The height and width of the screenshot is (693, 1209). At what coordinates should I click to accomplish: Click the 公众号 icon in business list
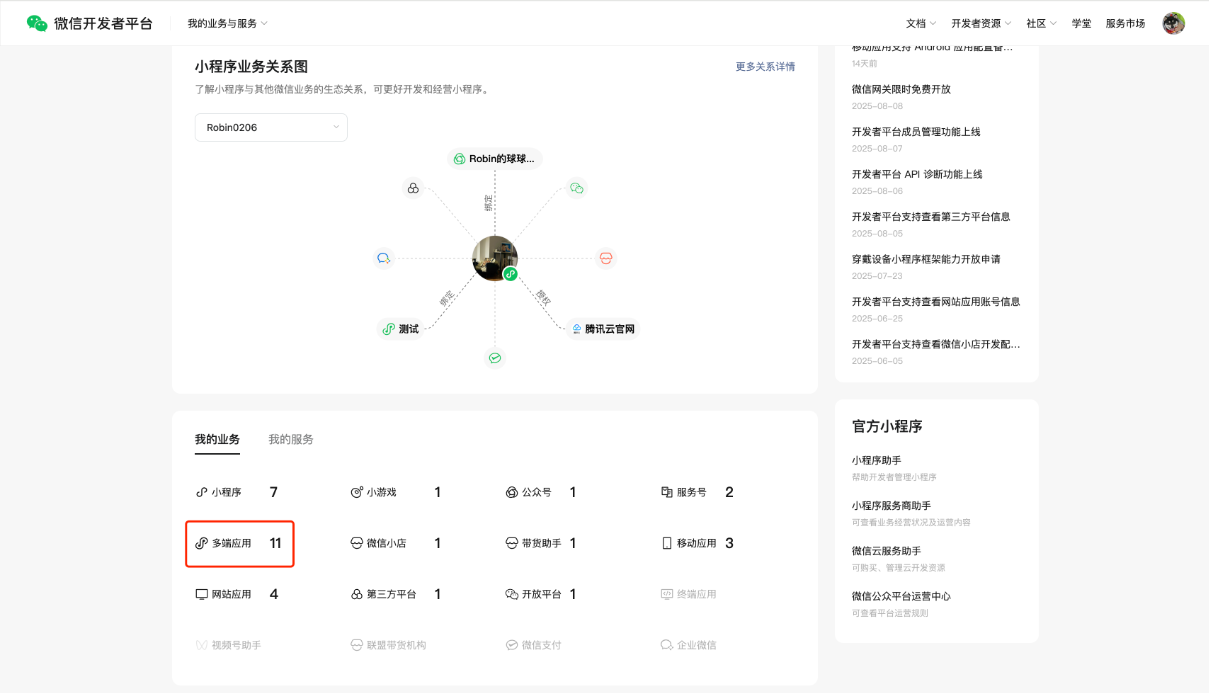[x=511, y=492]
